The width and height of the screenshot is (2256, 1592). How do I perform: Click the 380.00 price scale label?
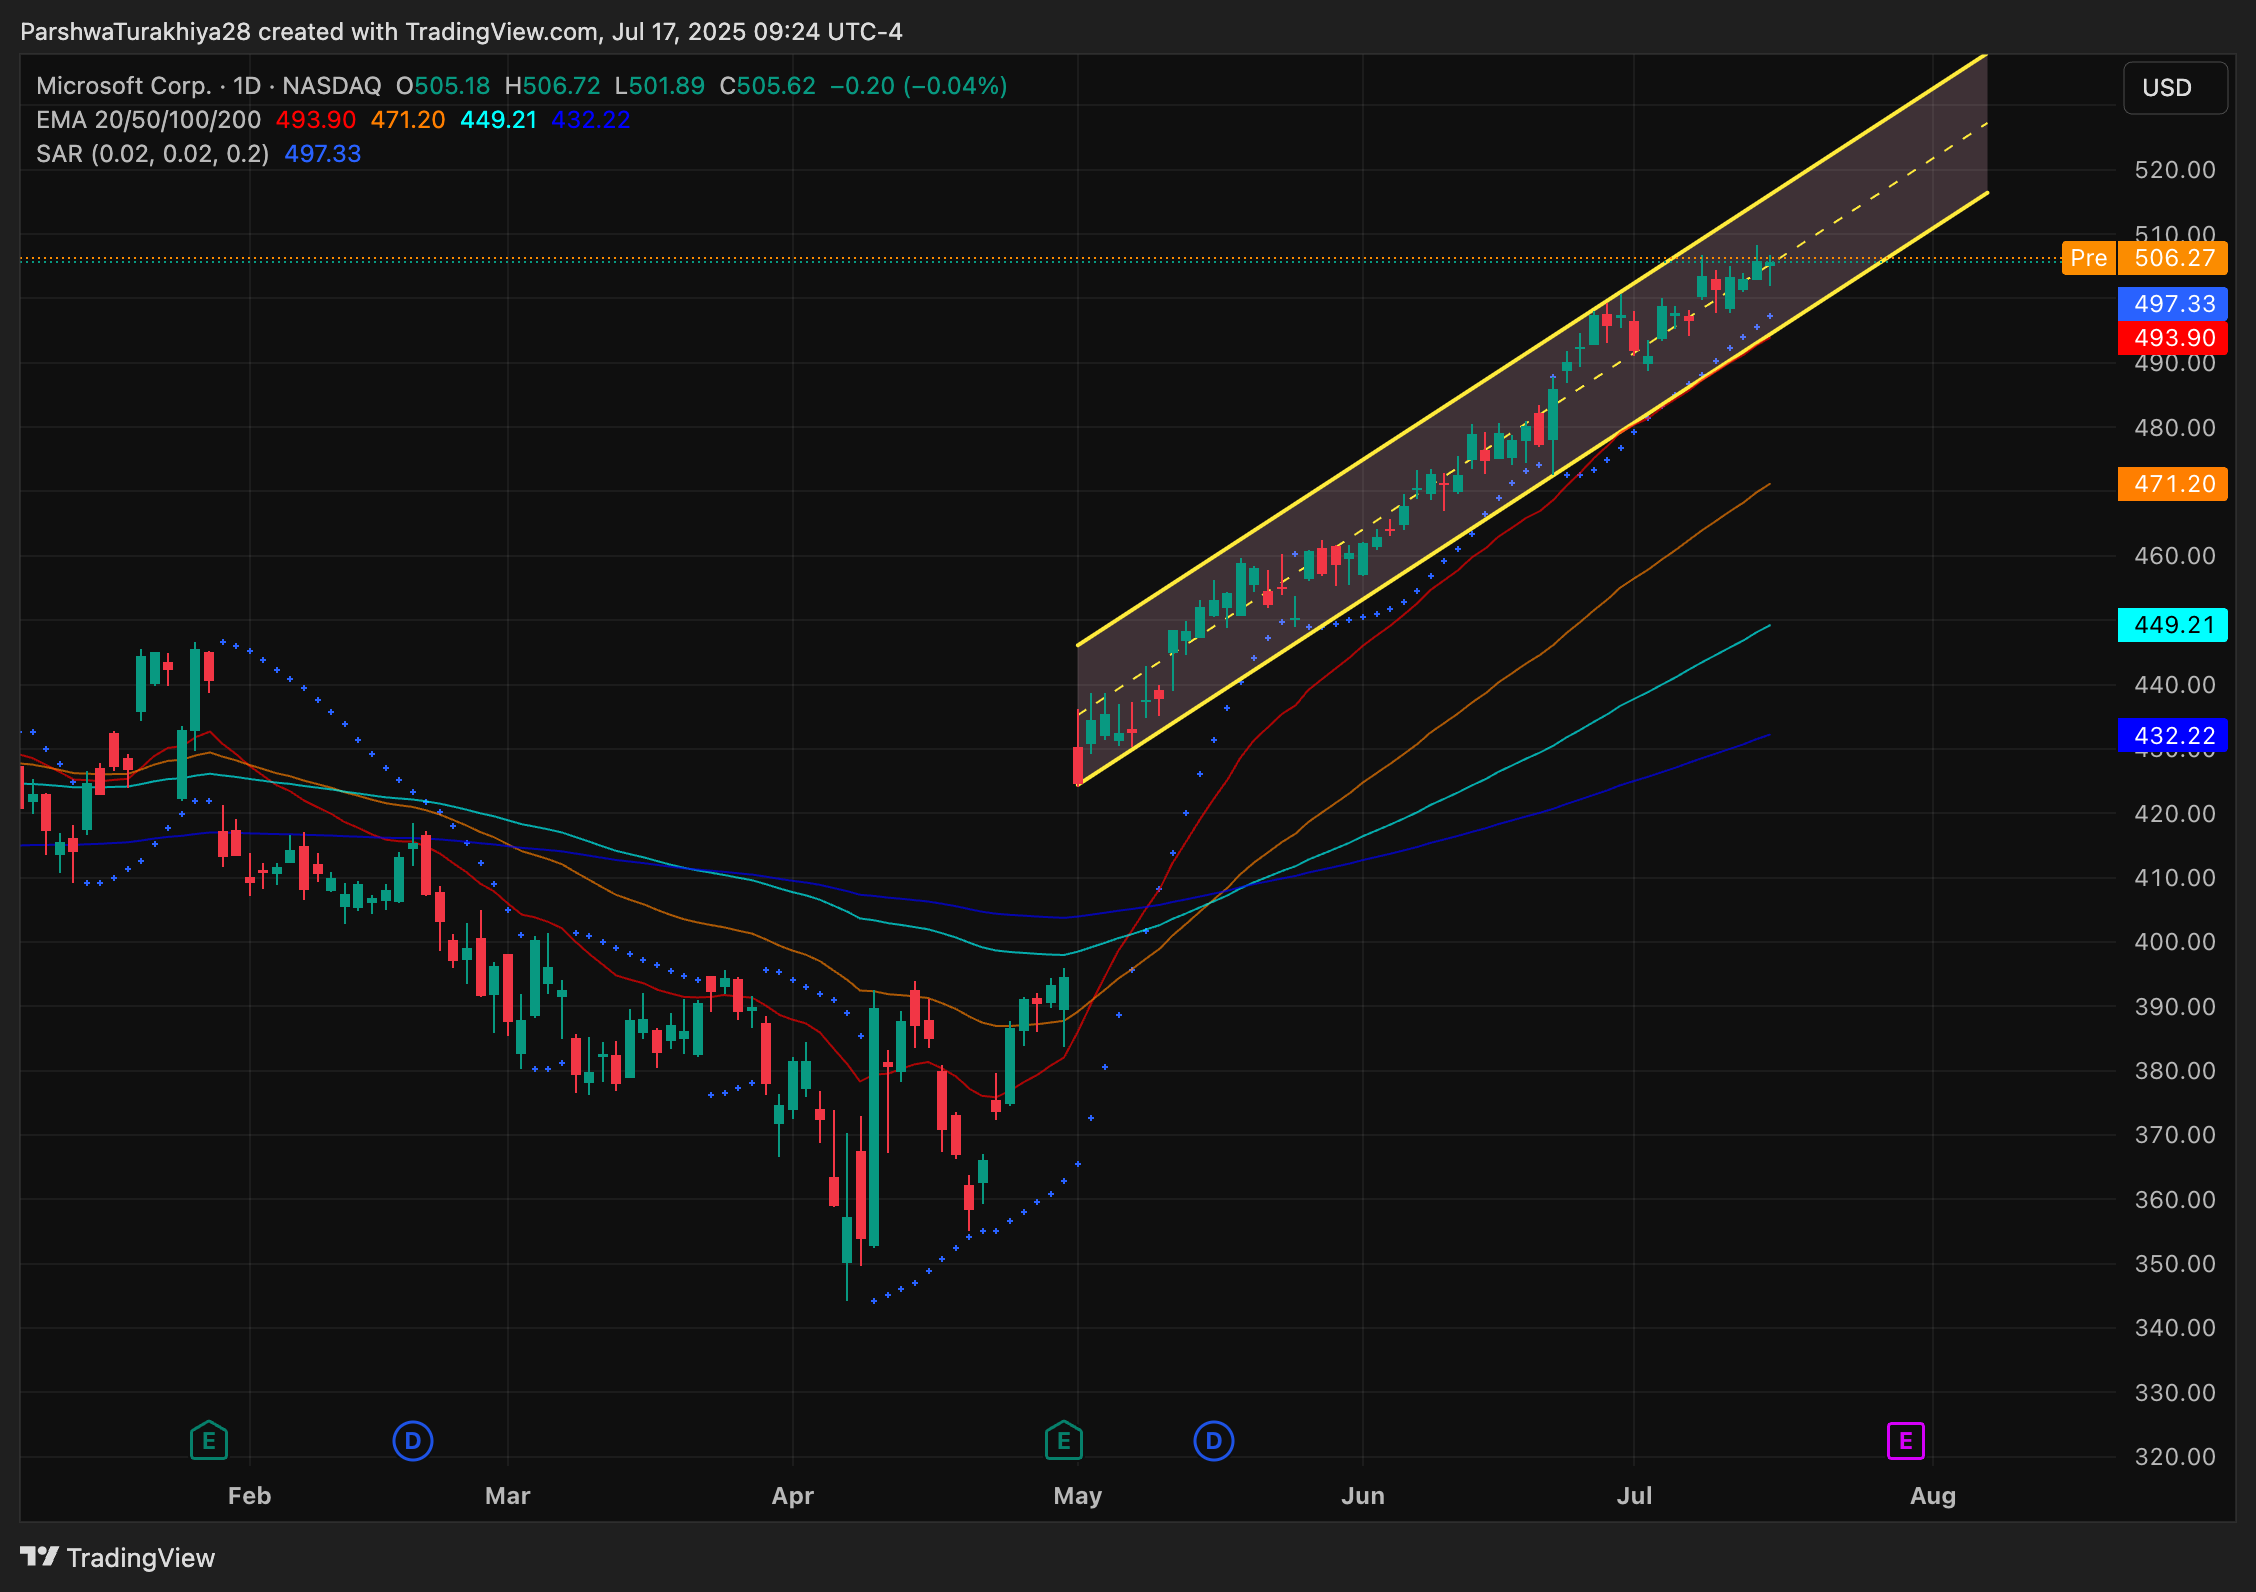(x=2175, y=1071)
